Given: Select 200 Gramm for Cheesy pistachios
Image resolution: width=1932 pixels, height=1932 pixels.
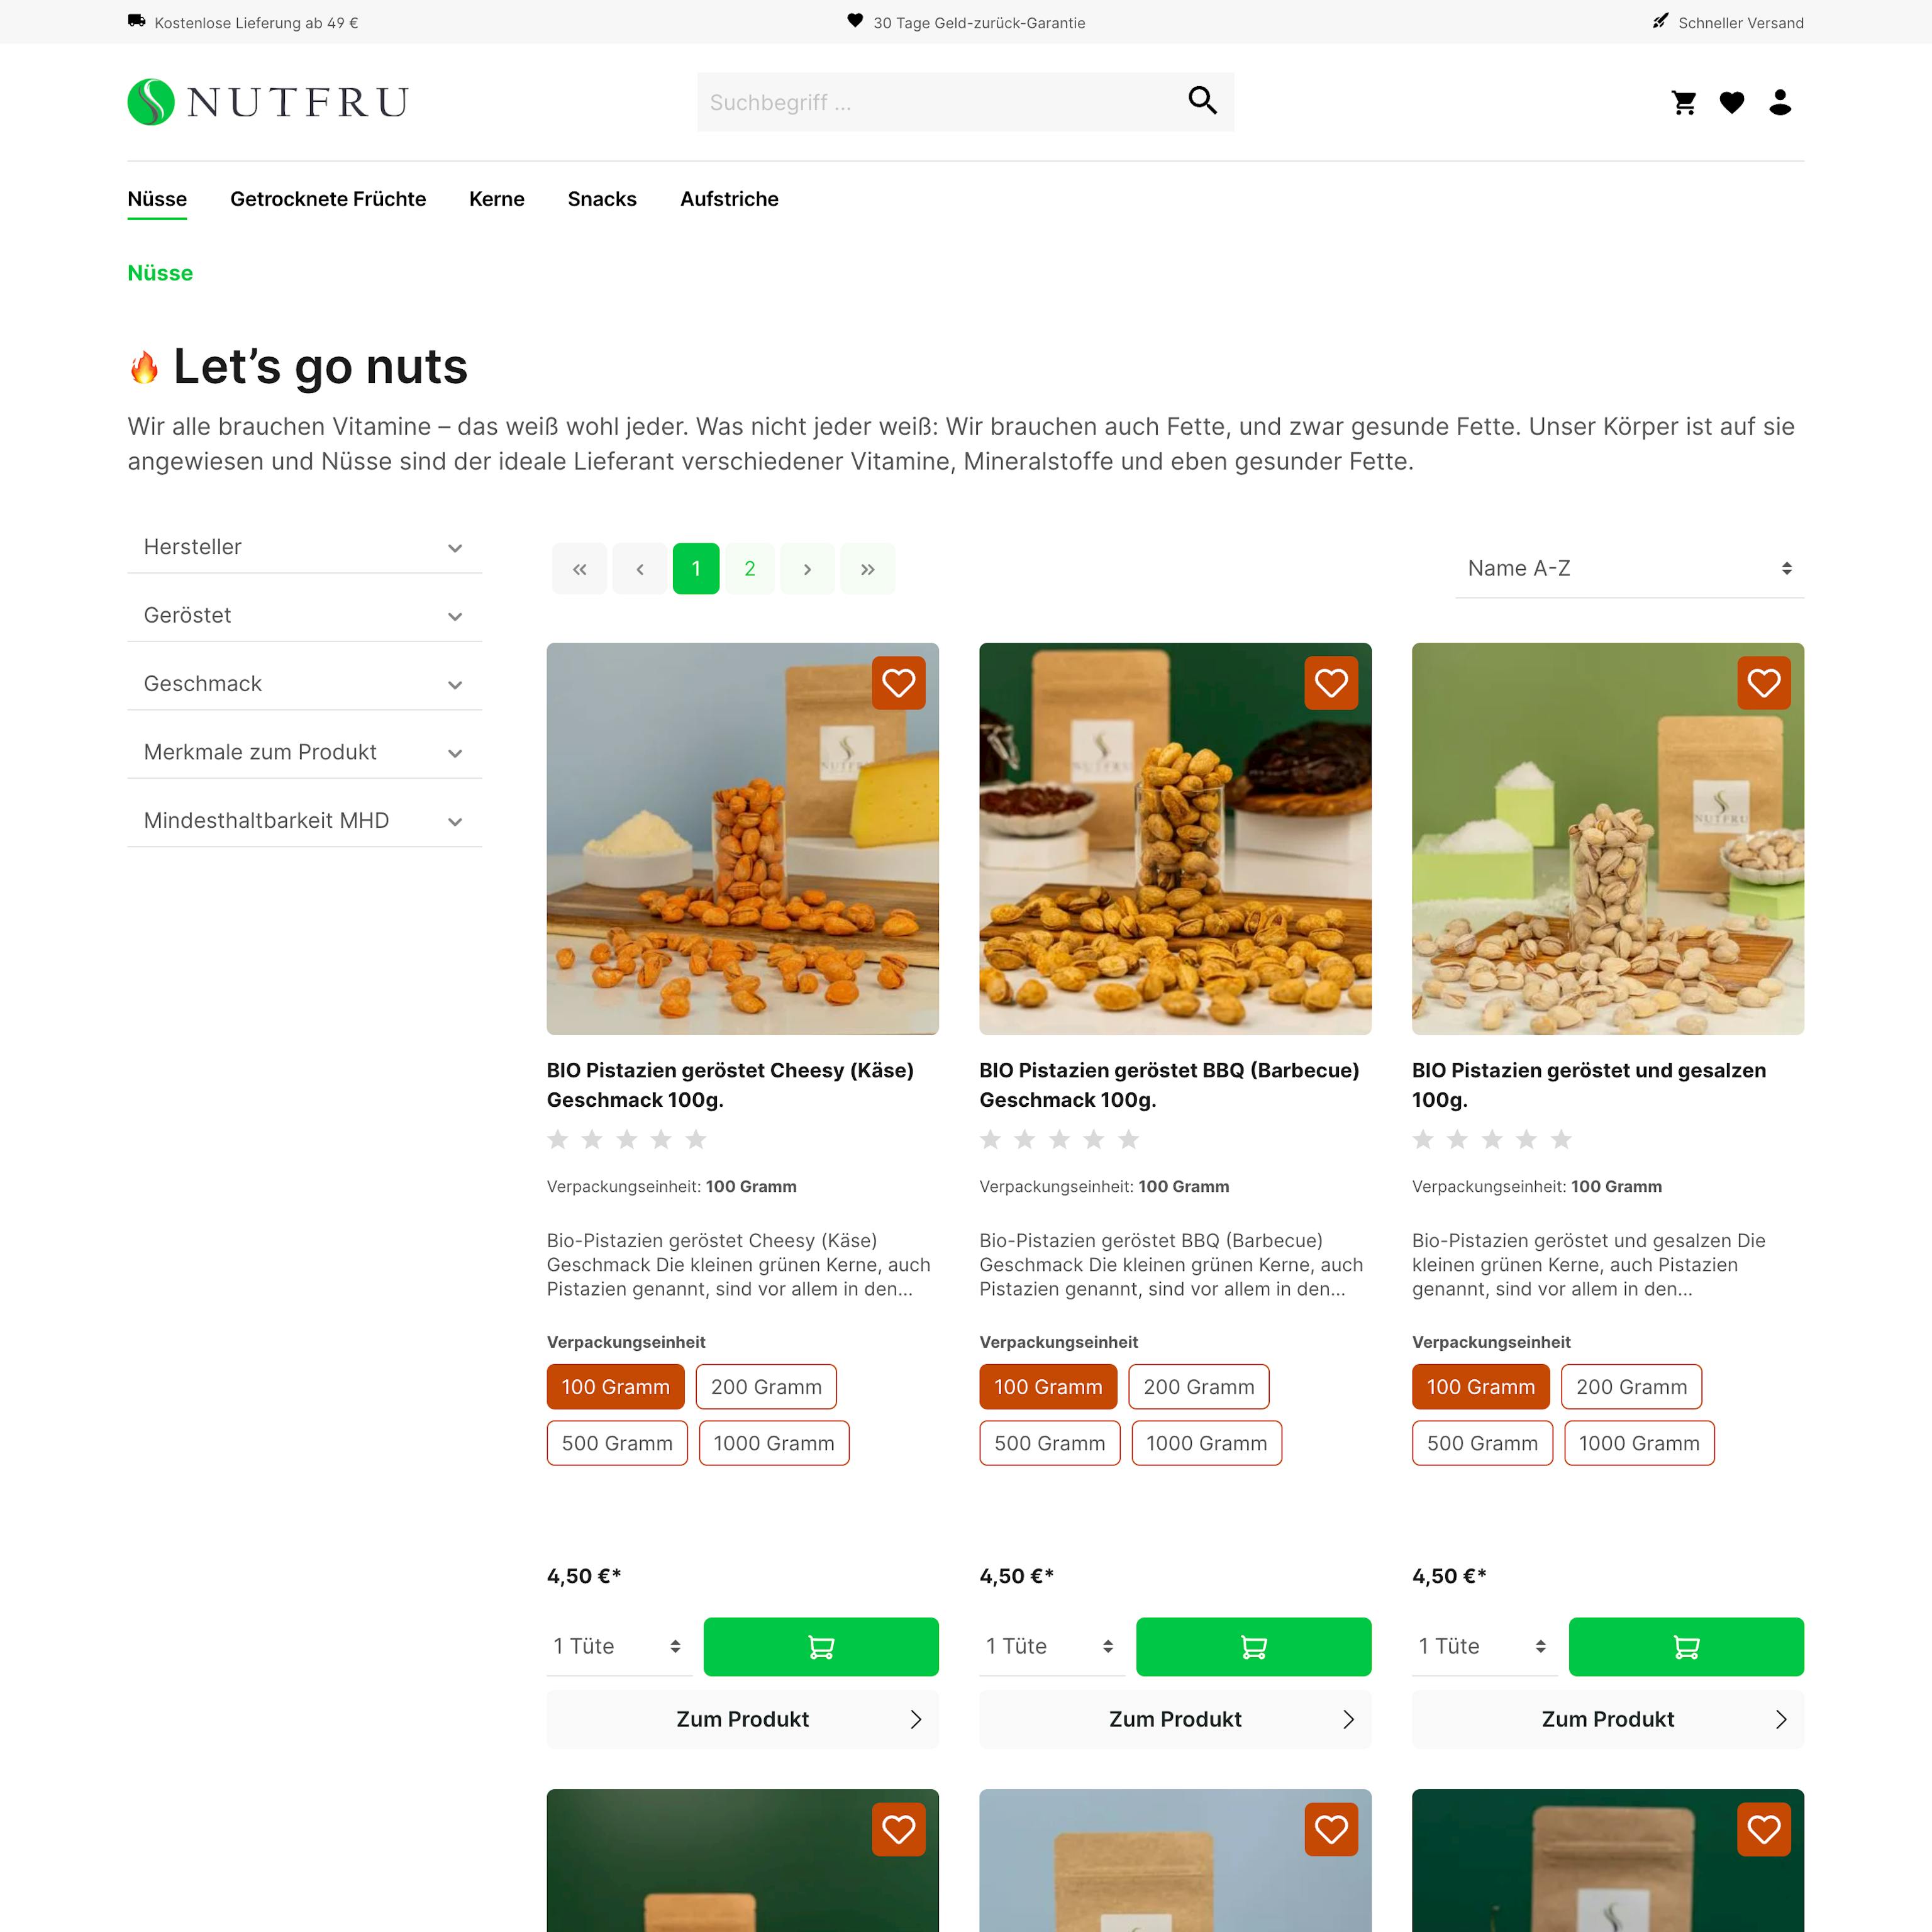Looking at the screenshot, I should [x=766, y=1386].
